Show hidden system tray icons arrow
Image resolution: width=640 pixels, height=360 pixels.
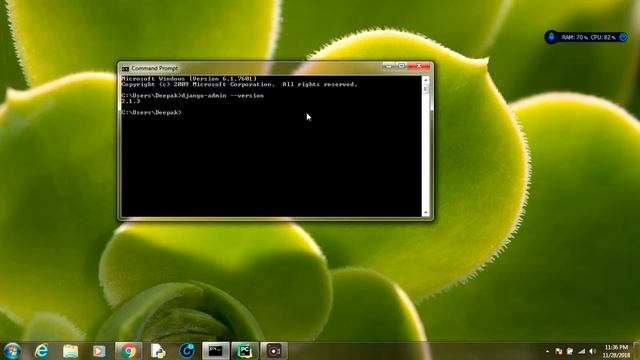pyautogui.click(x=547, y=351)
